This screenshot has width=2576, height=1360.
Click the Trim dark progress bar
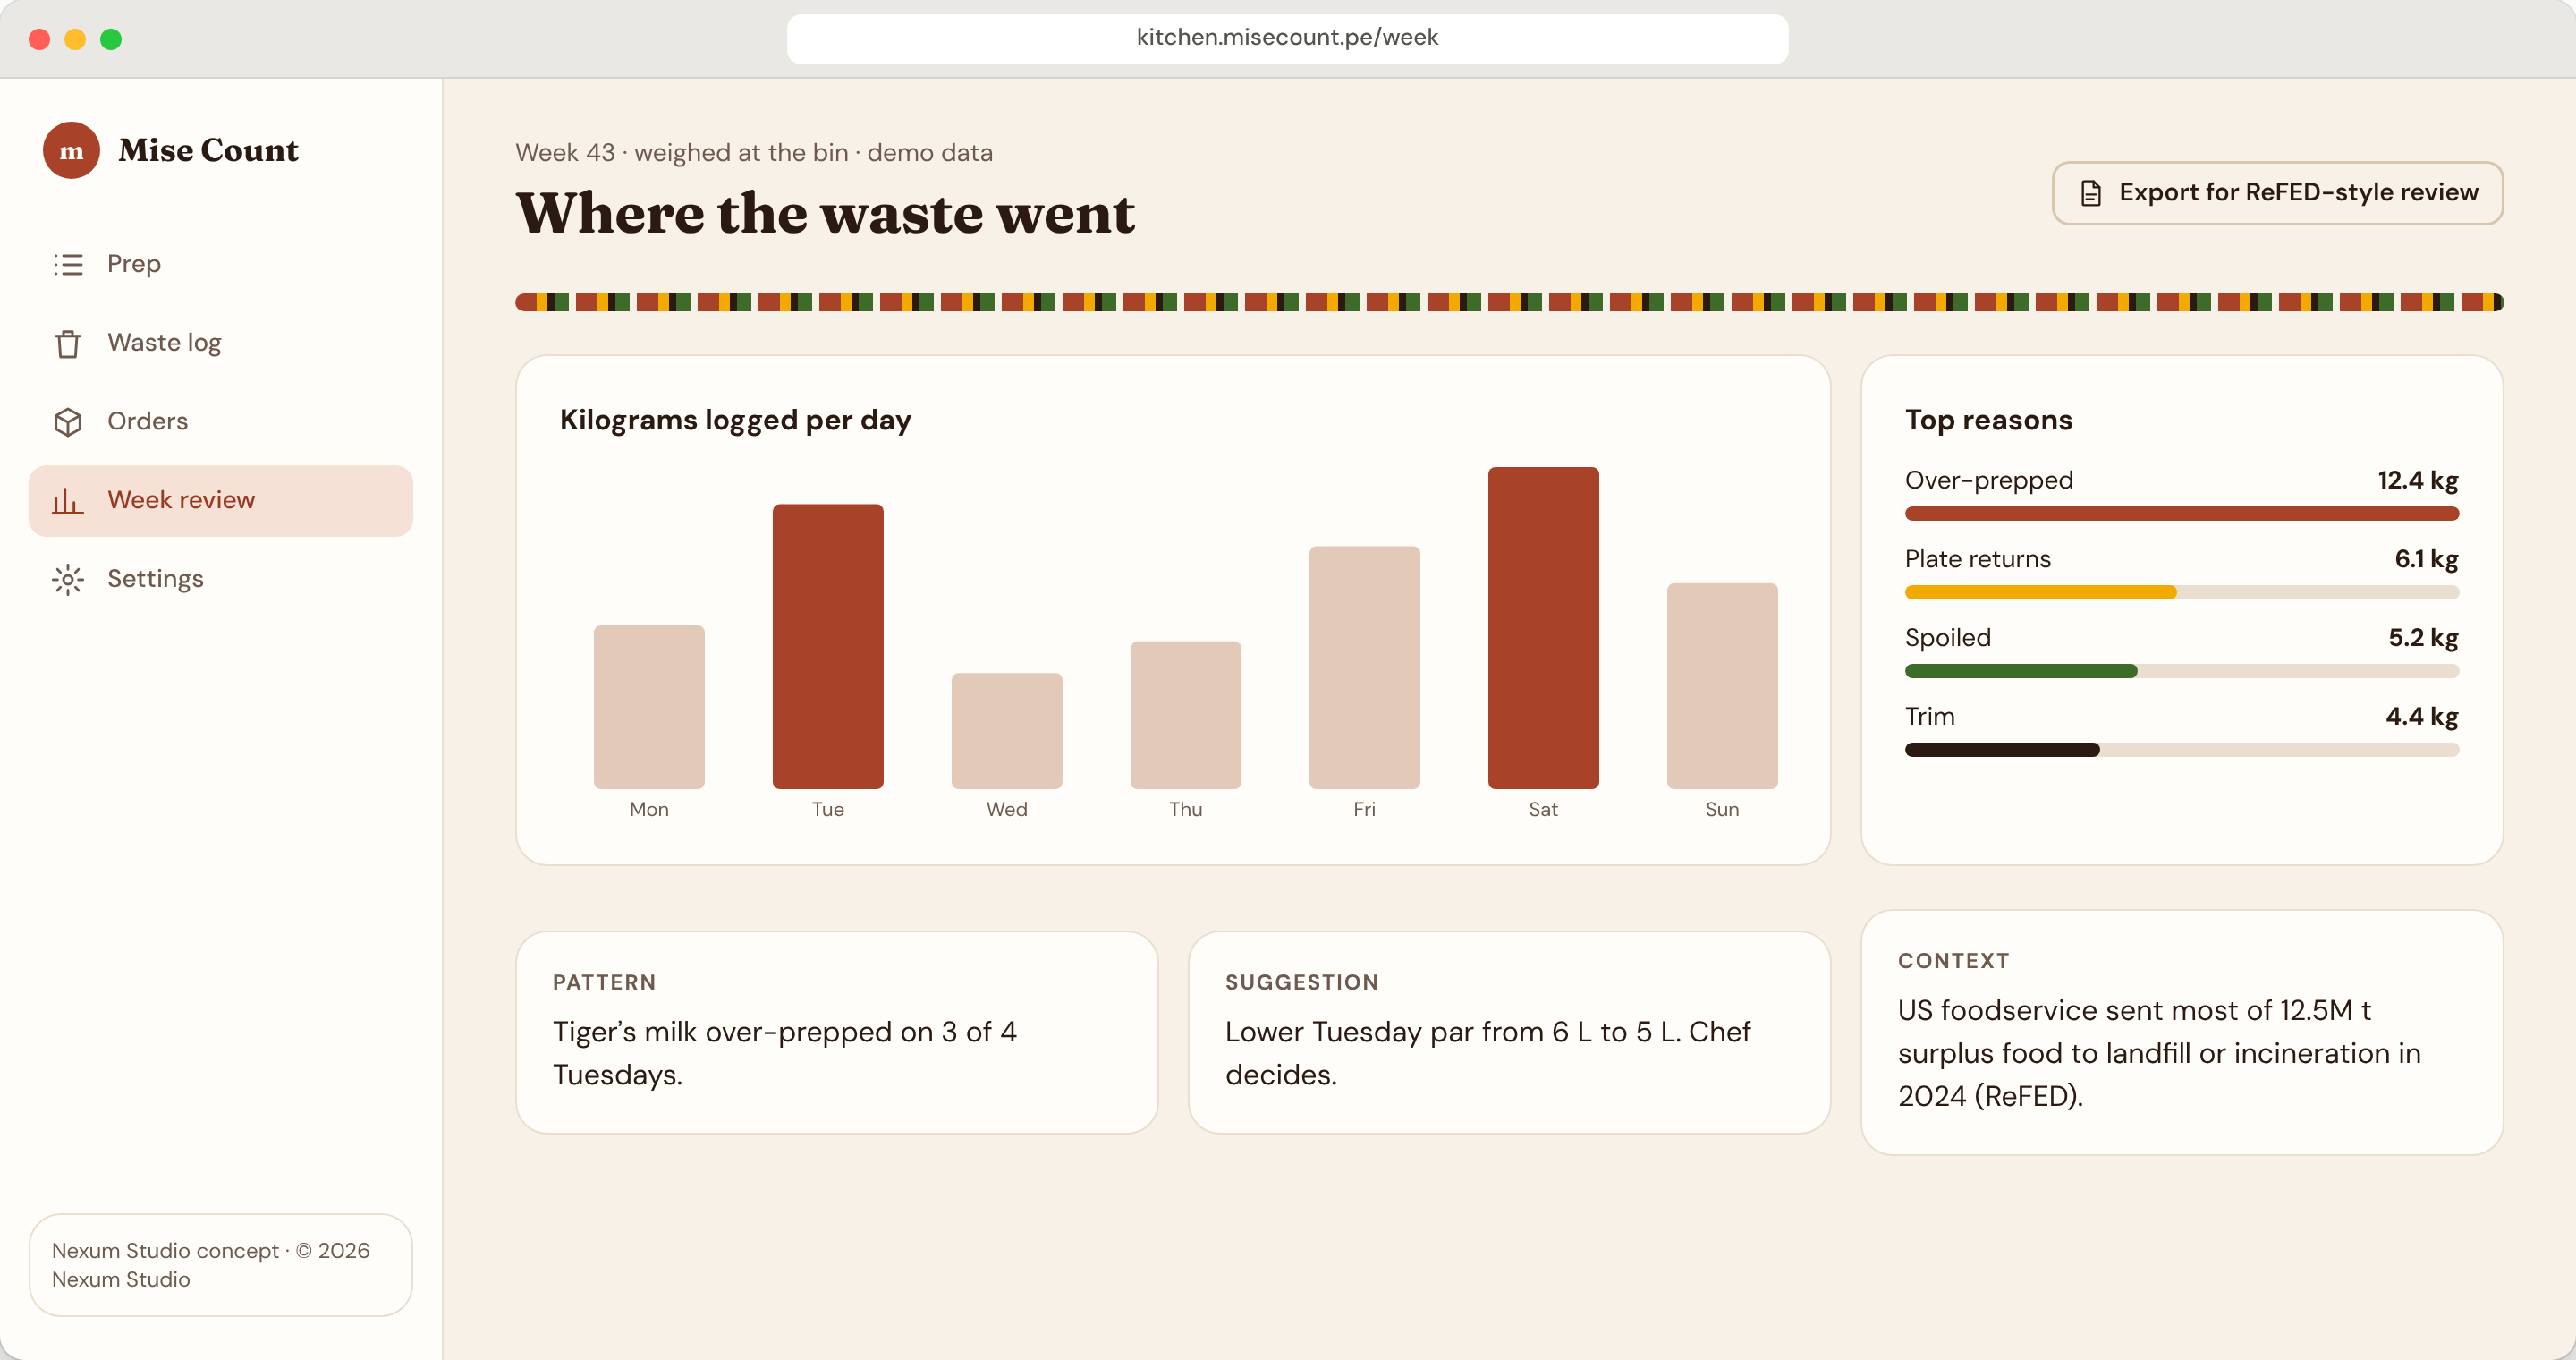tap(2002, 750)
